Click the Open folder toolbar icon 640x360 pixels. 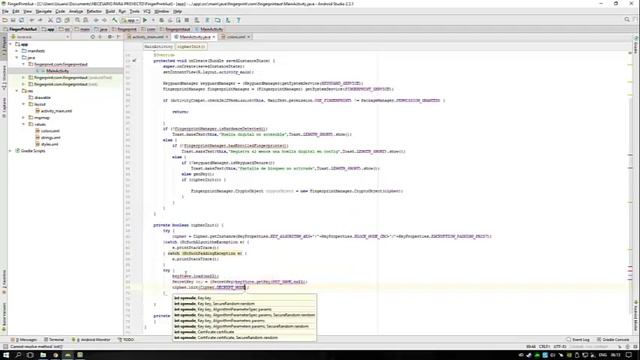tap(5, 20)
